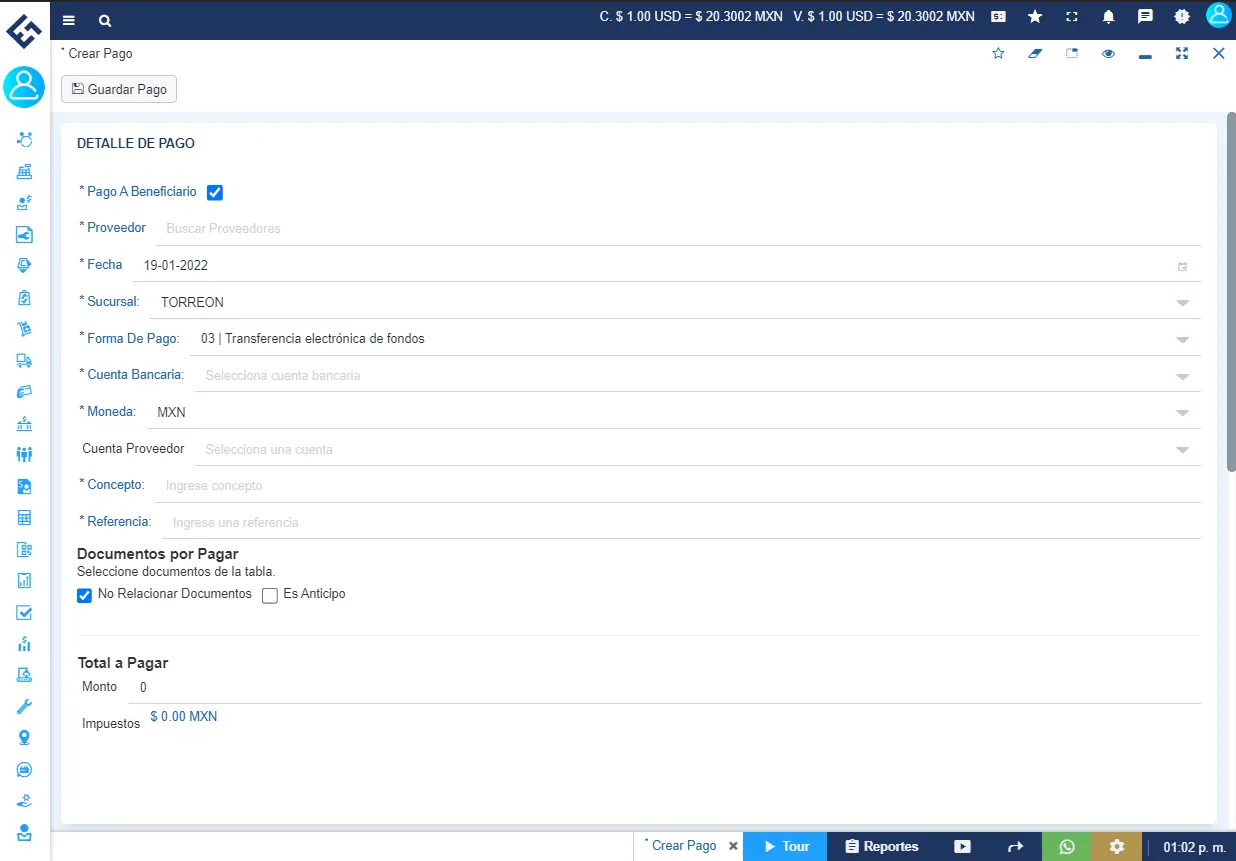Enable the Es Anticipo checkbox
Image resolution: width=1236 pixels, height=861 pixels.
[270, 595]
